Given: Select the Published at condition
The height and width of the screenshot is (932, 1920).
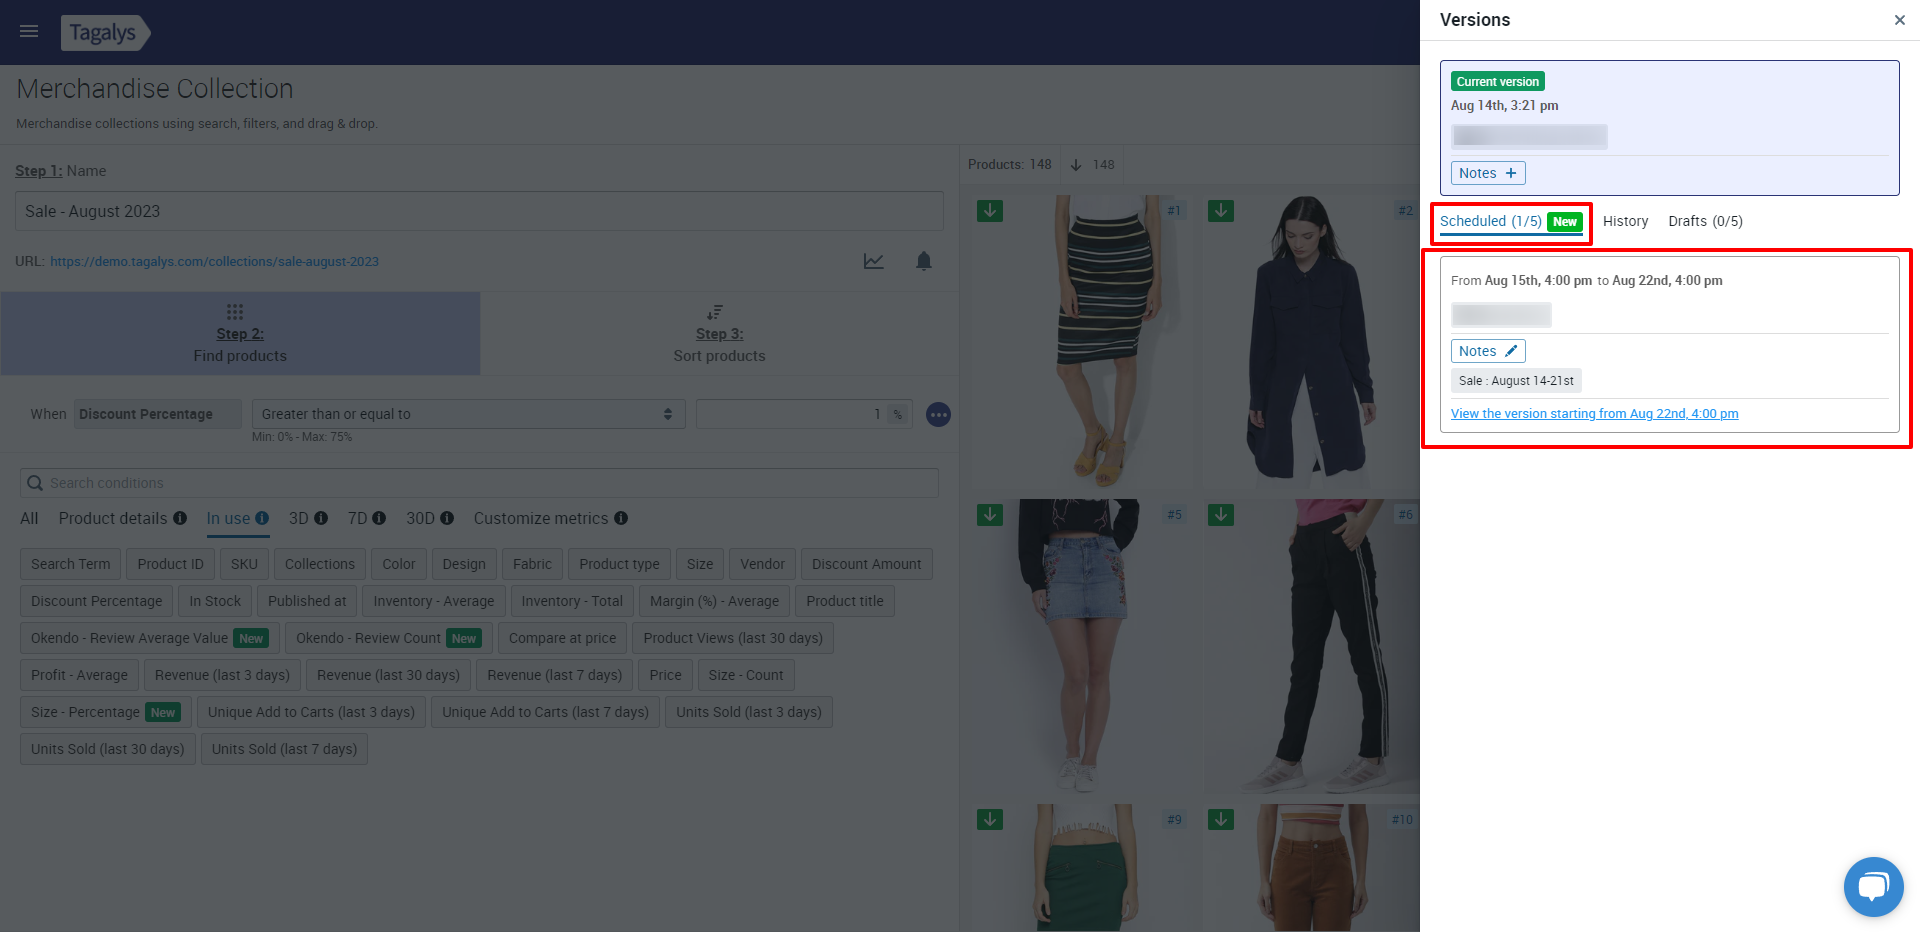Looking at the screenshot, I should (x=307, y=601).
